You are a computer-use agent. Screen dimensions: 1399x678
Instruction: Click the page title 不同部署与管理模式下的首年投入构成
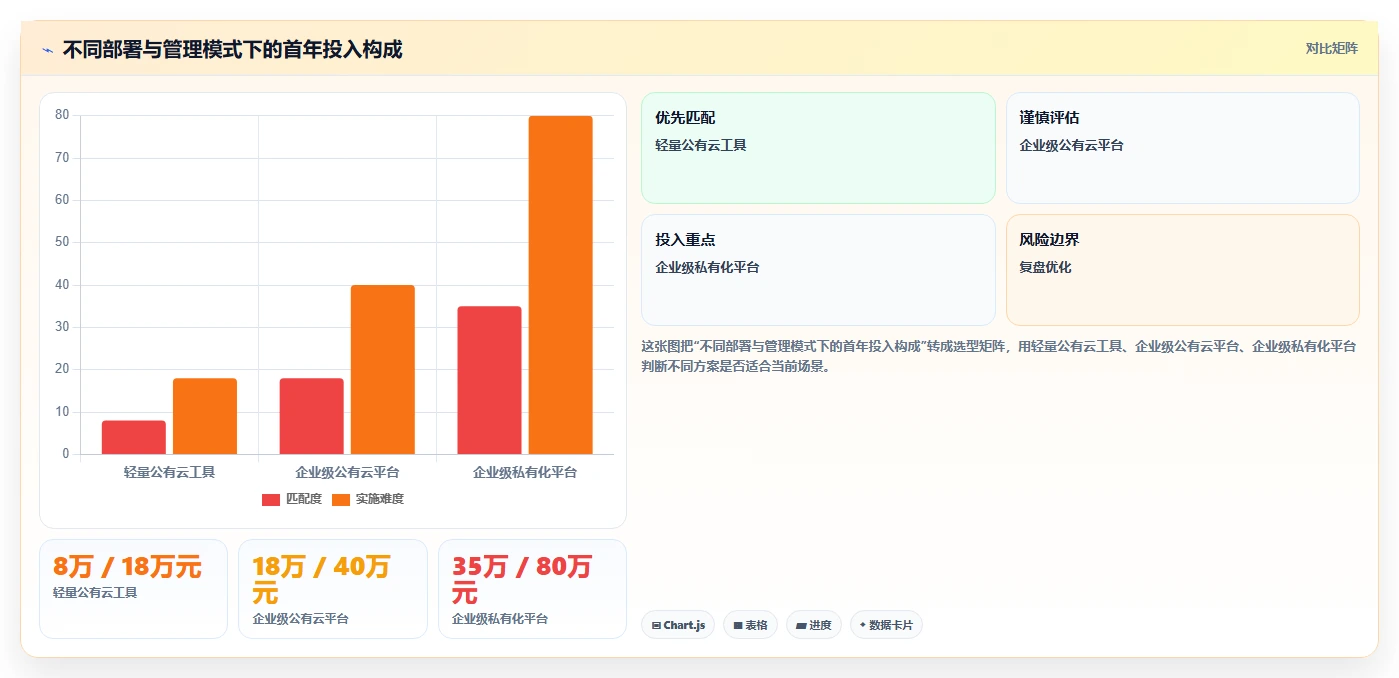tap(232, 50)
